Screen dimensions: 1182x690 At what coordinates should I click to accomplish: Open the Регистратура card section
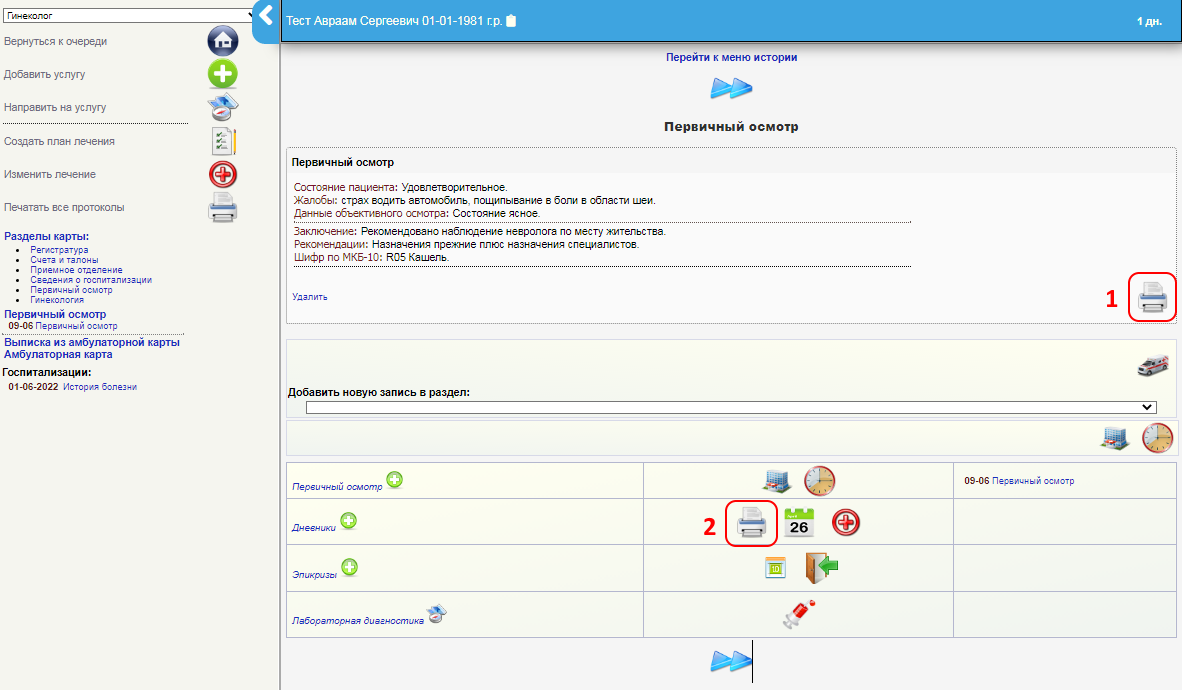click(x=59, y=250)
